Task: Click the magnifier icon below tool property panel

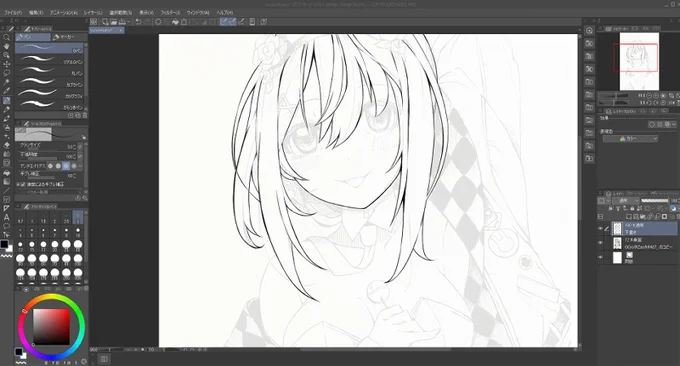Action: point(85,198)
